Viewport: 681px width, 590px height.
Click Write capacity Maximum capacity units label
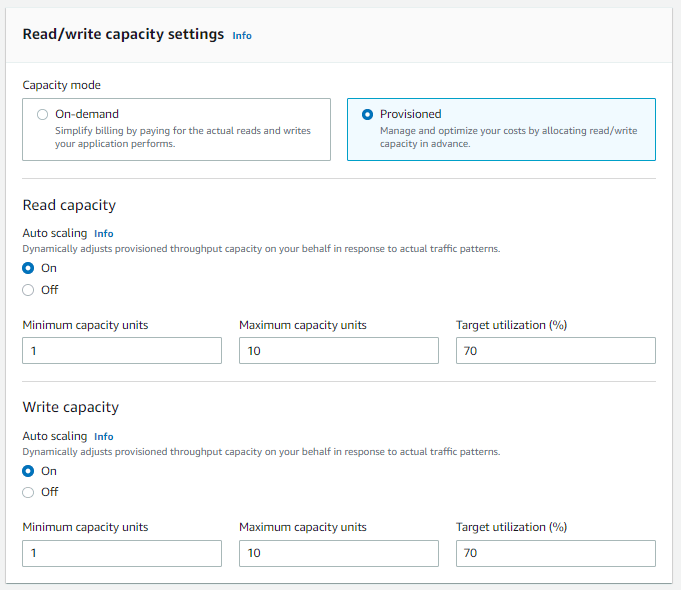pyautogui.click(x=303, y=527)
